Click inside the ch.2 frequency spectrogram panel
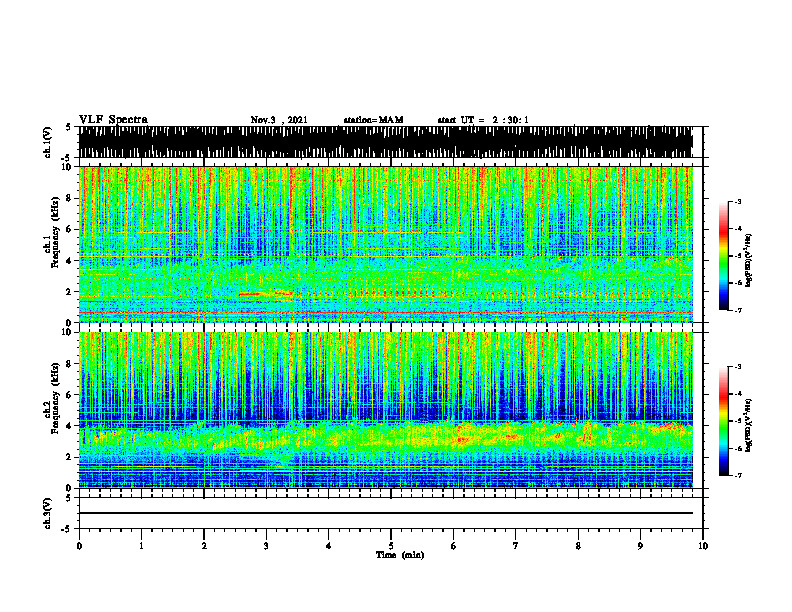 coord(386,410)
